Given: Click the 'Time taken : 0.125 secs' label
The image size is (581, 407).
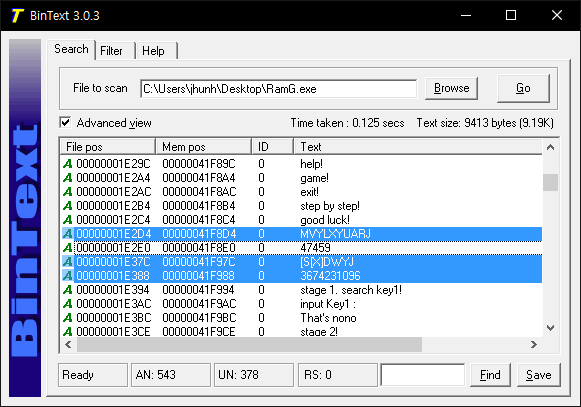Looking at the screenshot, I should coord(347,123).
